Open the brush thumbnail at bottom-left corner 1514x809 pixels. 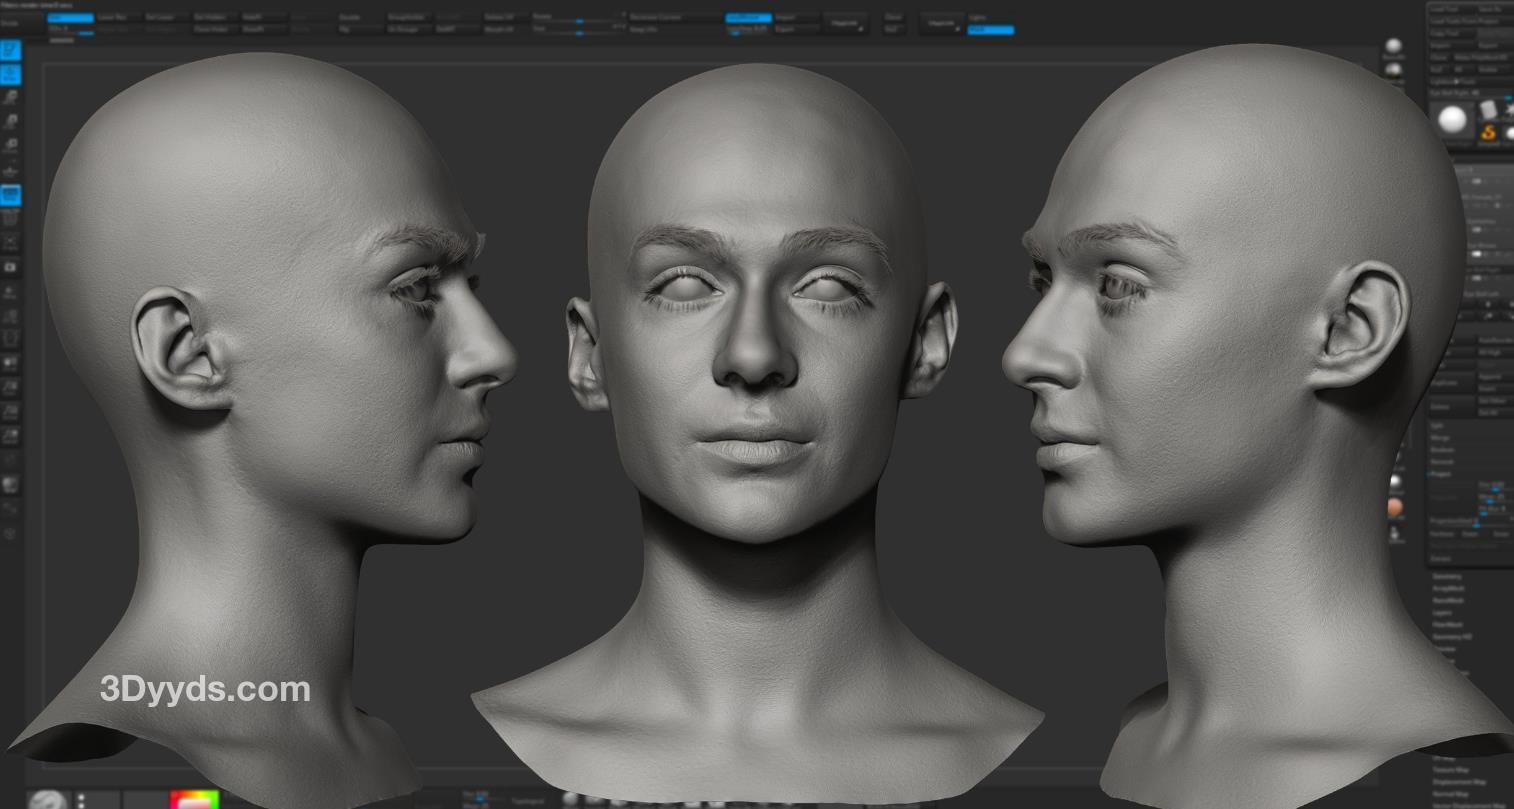47,799
